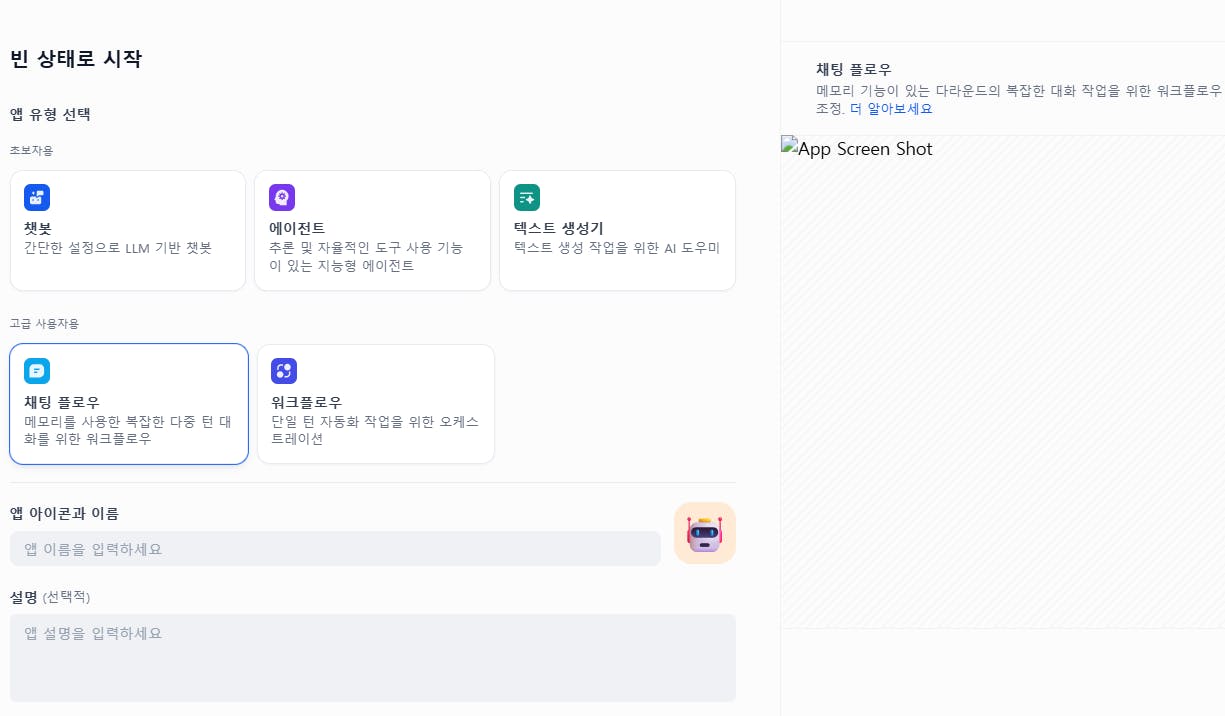The width and height of the screenshot is (1225, 716).
Task: Choose 에이전트 app type by its description
Action: (x=366, y=257)
